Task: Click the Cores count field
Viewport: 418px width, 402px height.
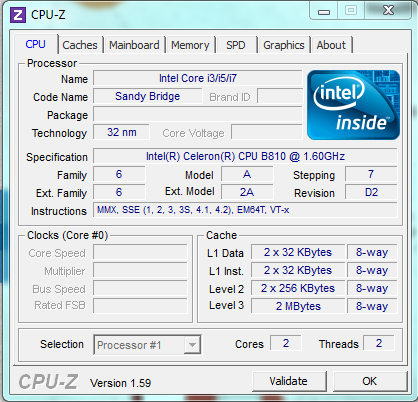Action: [286, 343]
